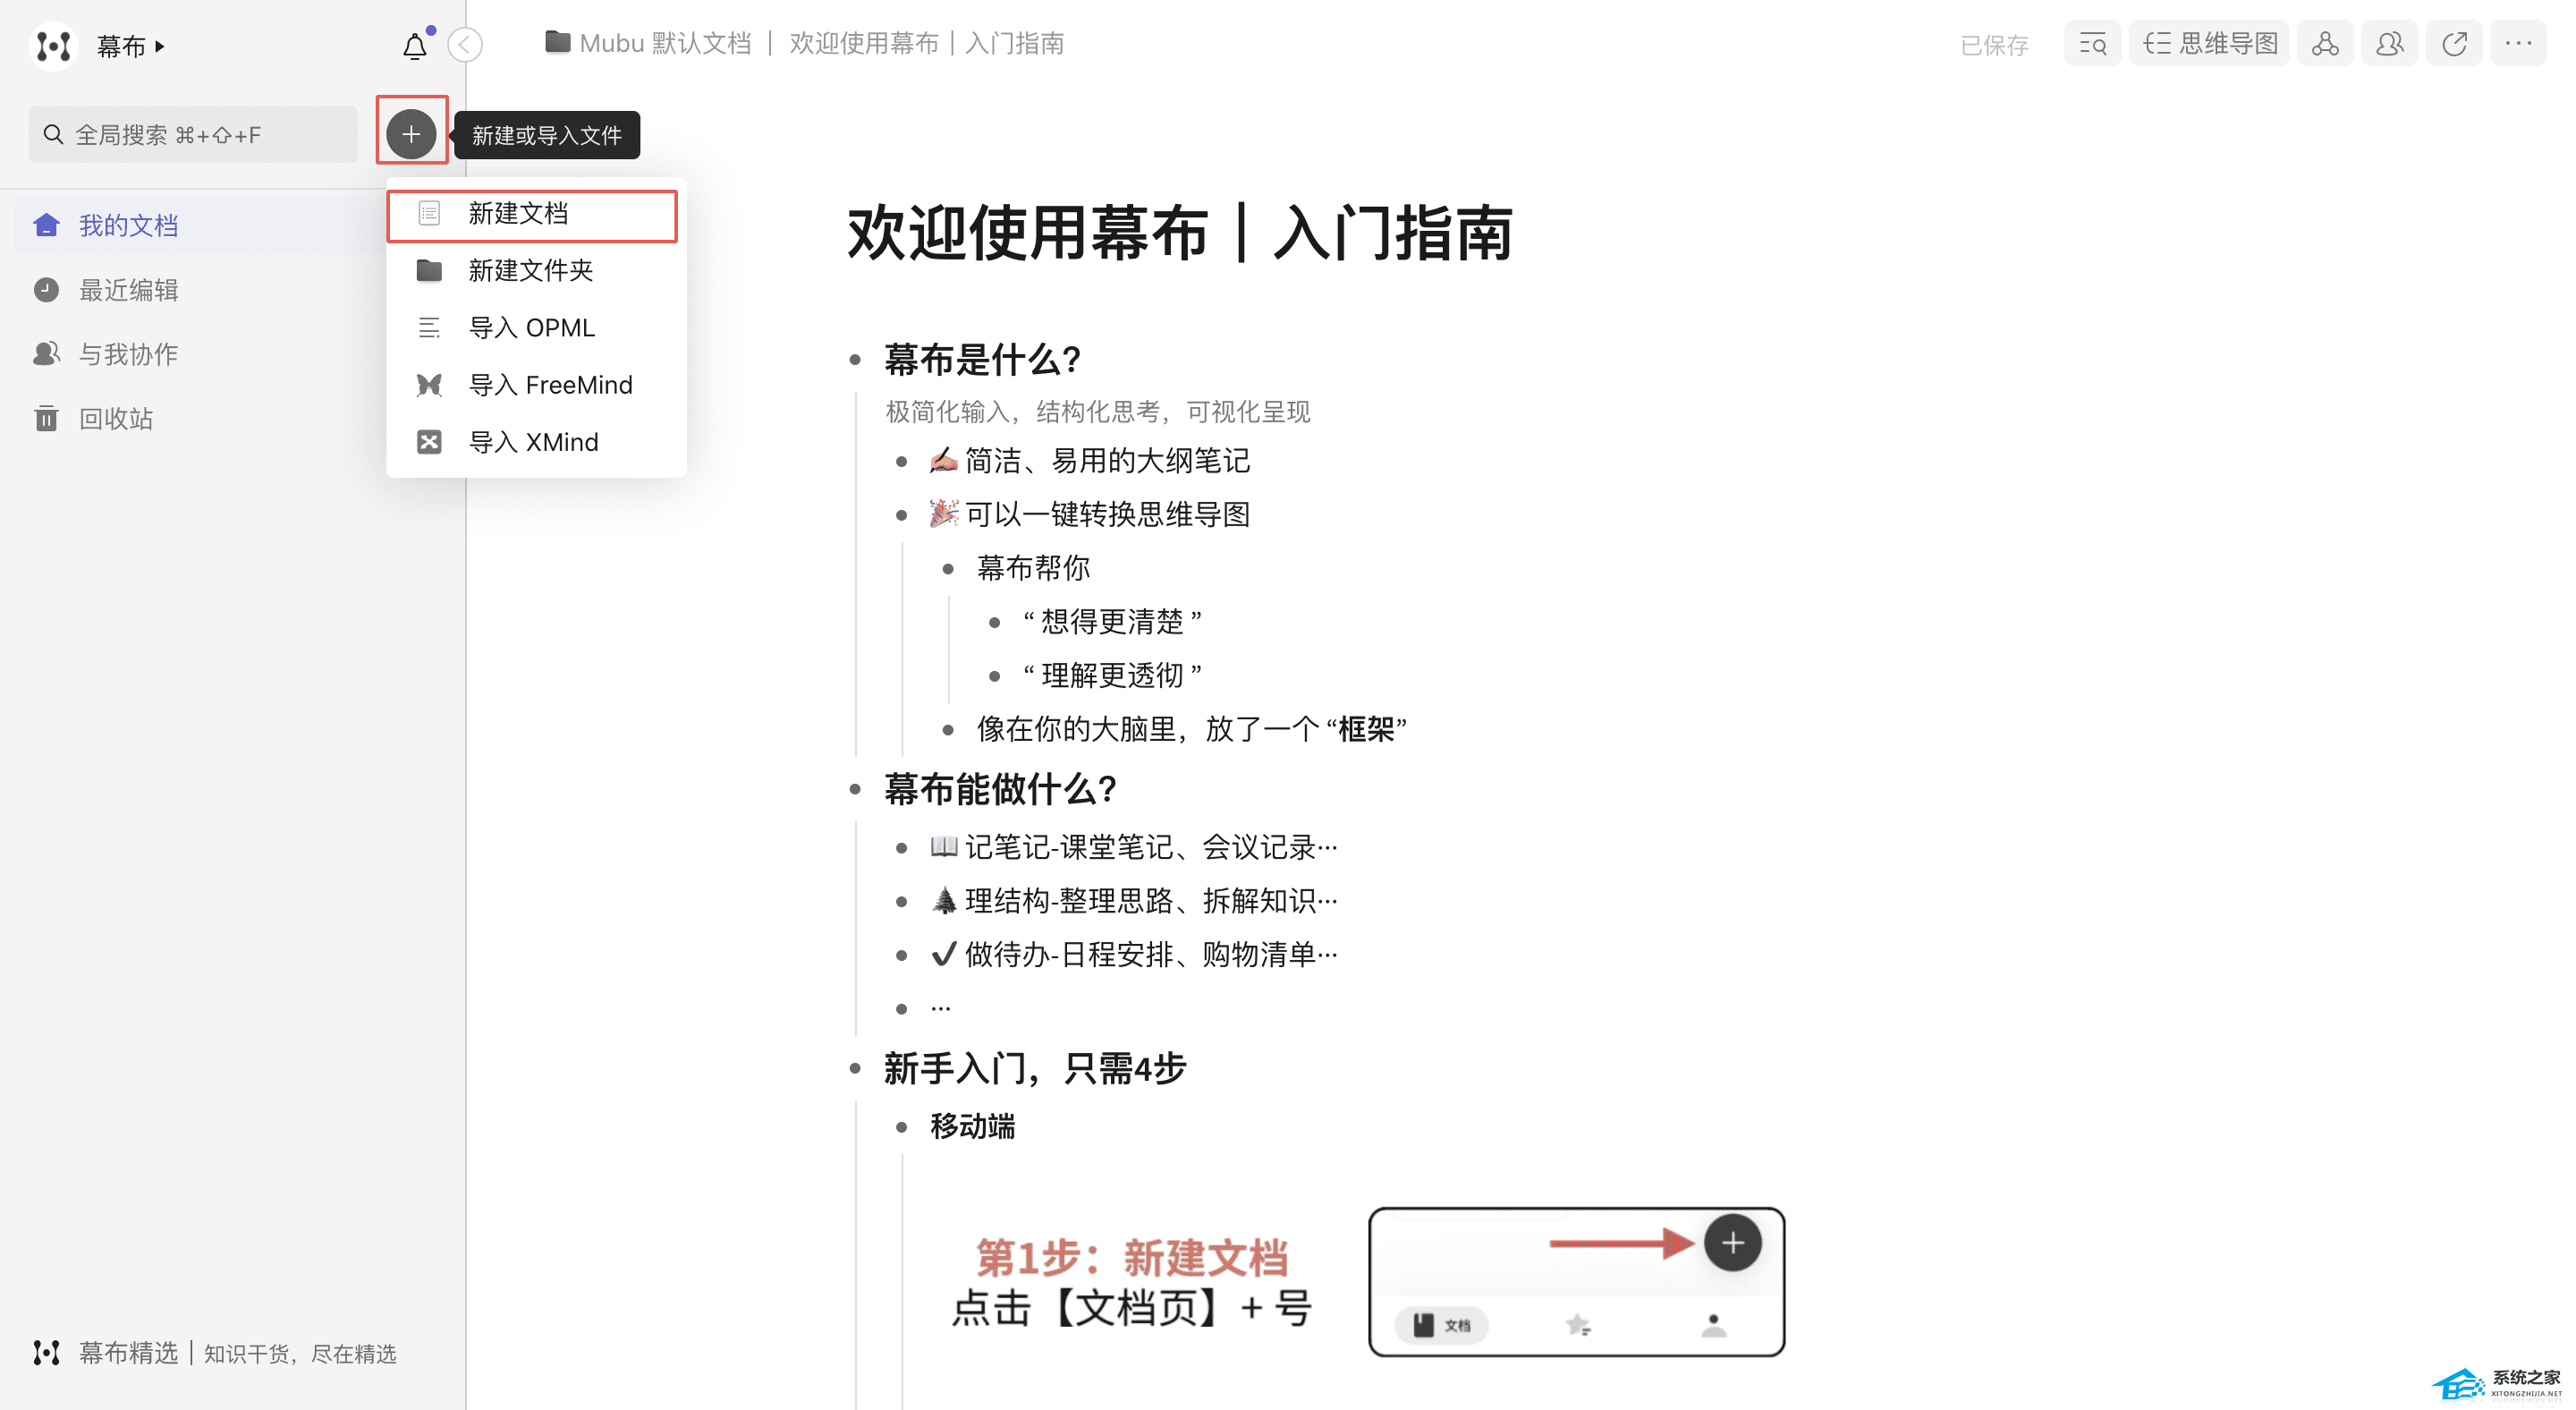The image size is (2576, 1410).
Task: Click the bullet of 新手入门，只需4步
Action: pos(855,1069)
